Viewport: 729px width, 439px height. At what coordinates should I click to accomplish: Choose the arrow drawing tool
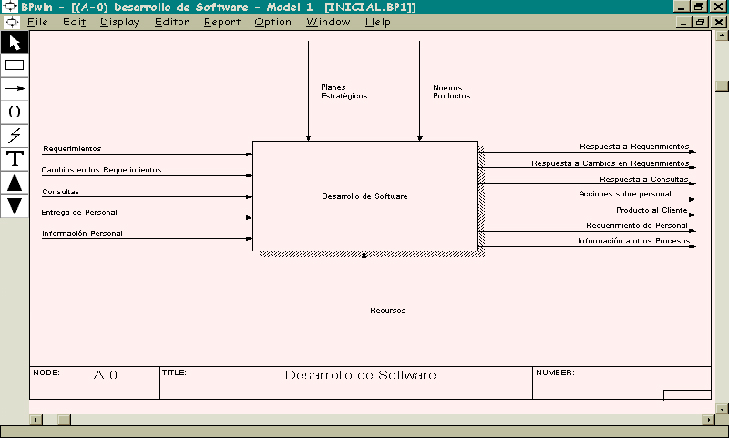[15, 88]
